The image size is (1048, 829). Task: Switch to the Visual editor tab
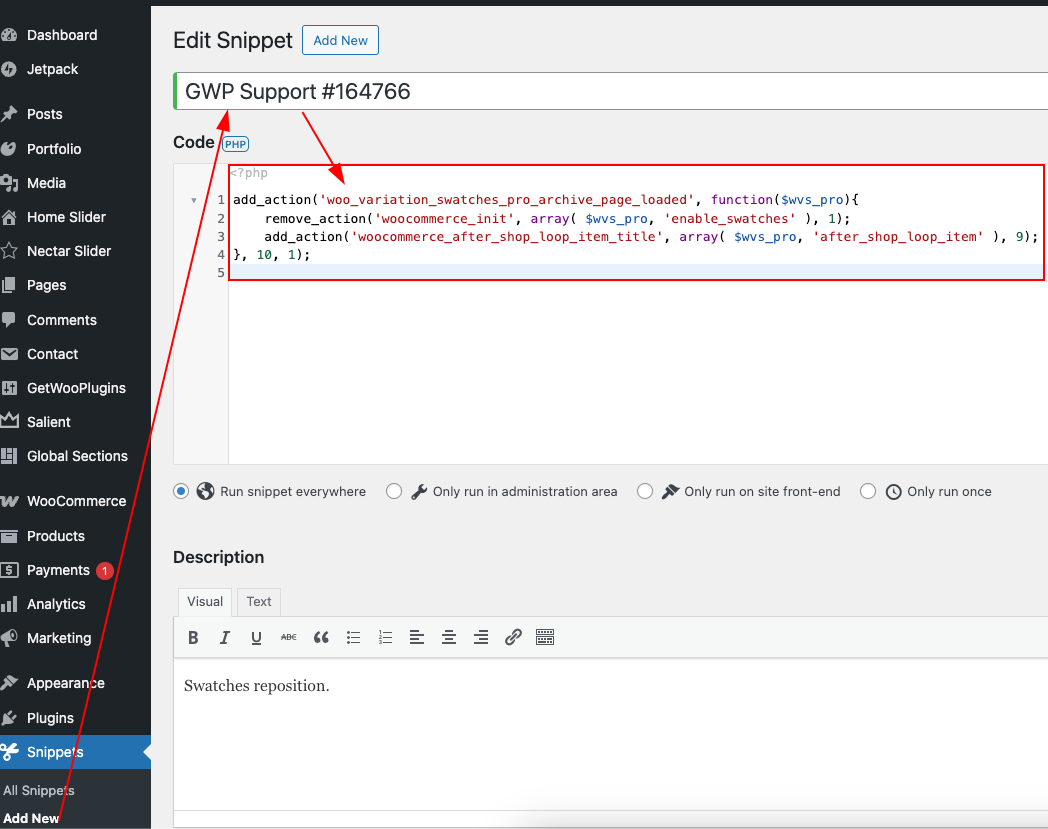(x=205, y=602)
